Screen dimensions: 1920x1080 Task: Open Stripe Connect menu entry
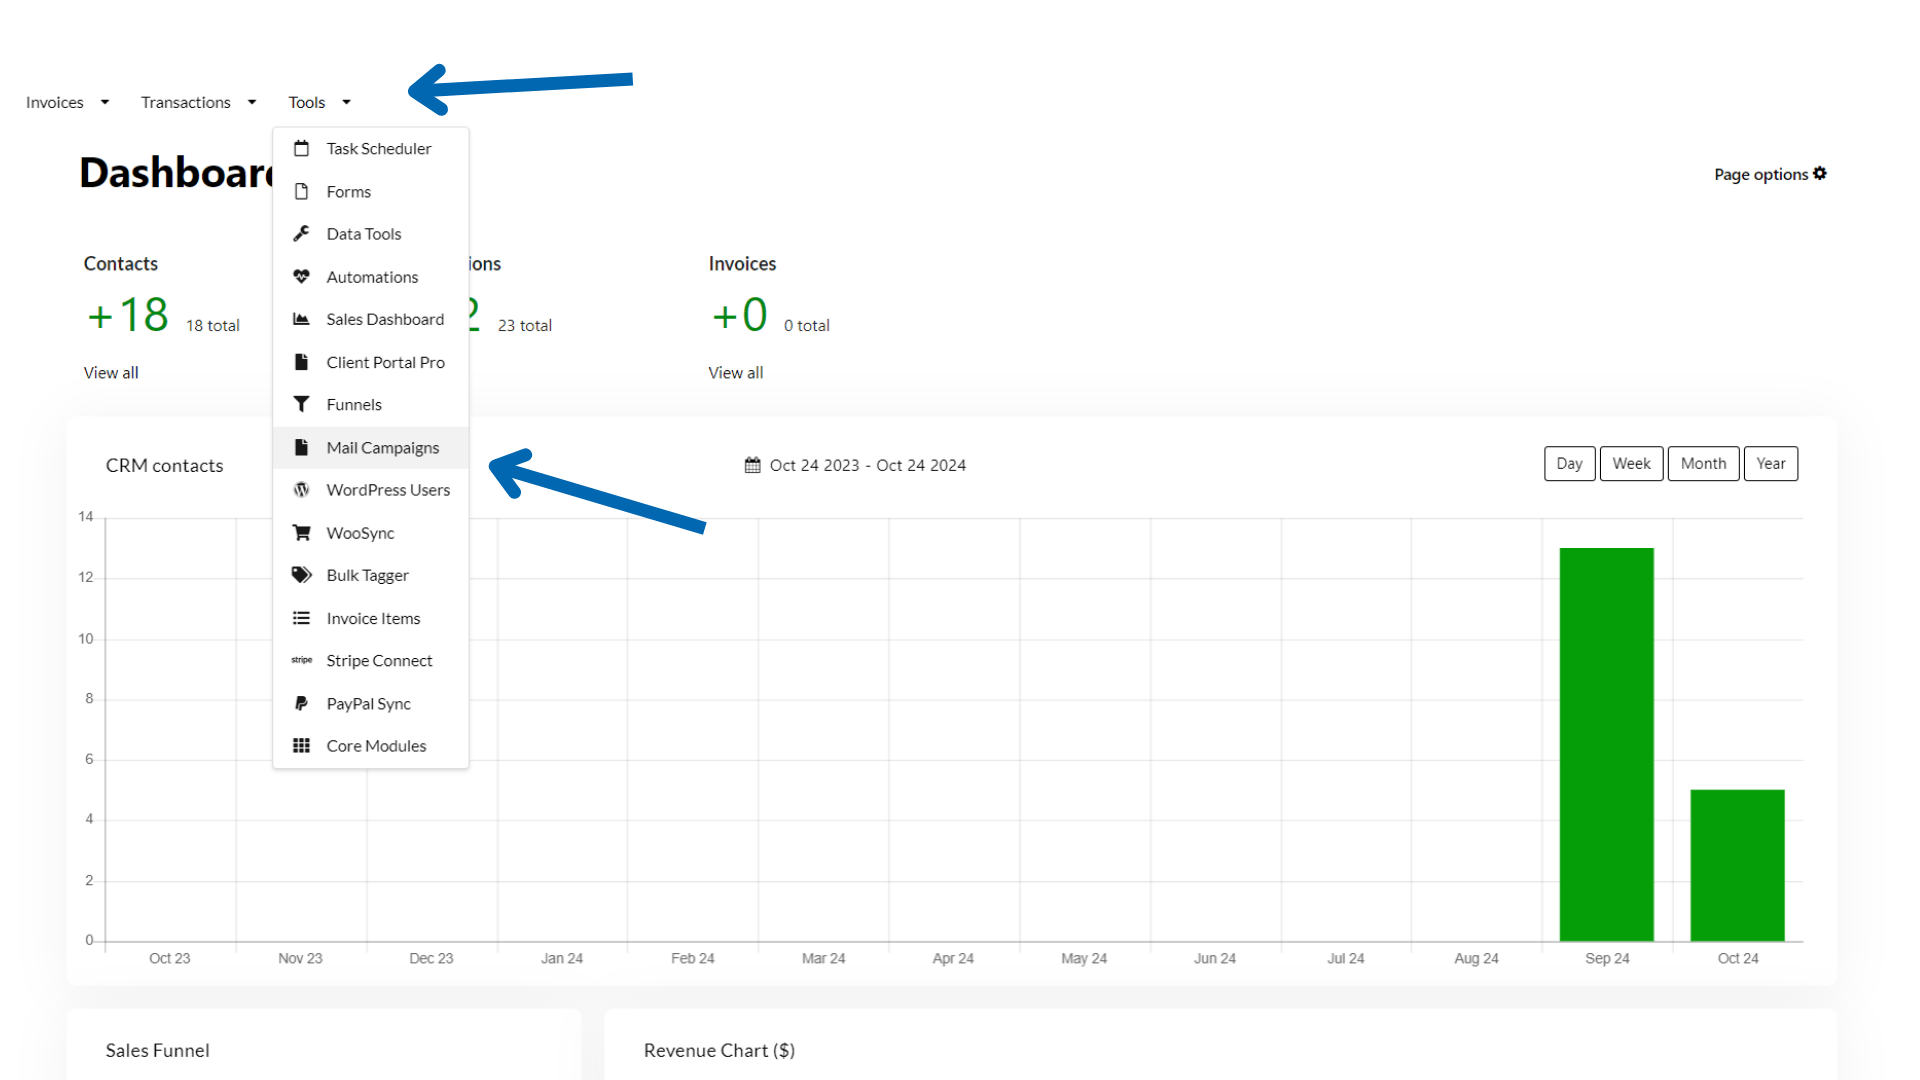click(379, 661)
